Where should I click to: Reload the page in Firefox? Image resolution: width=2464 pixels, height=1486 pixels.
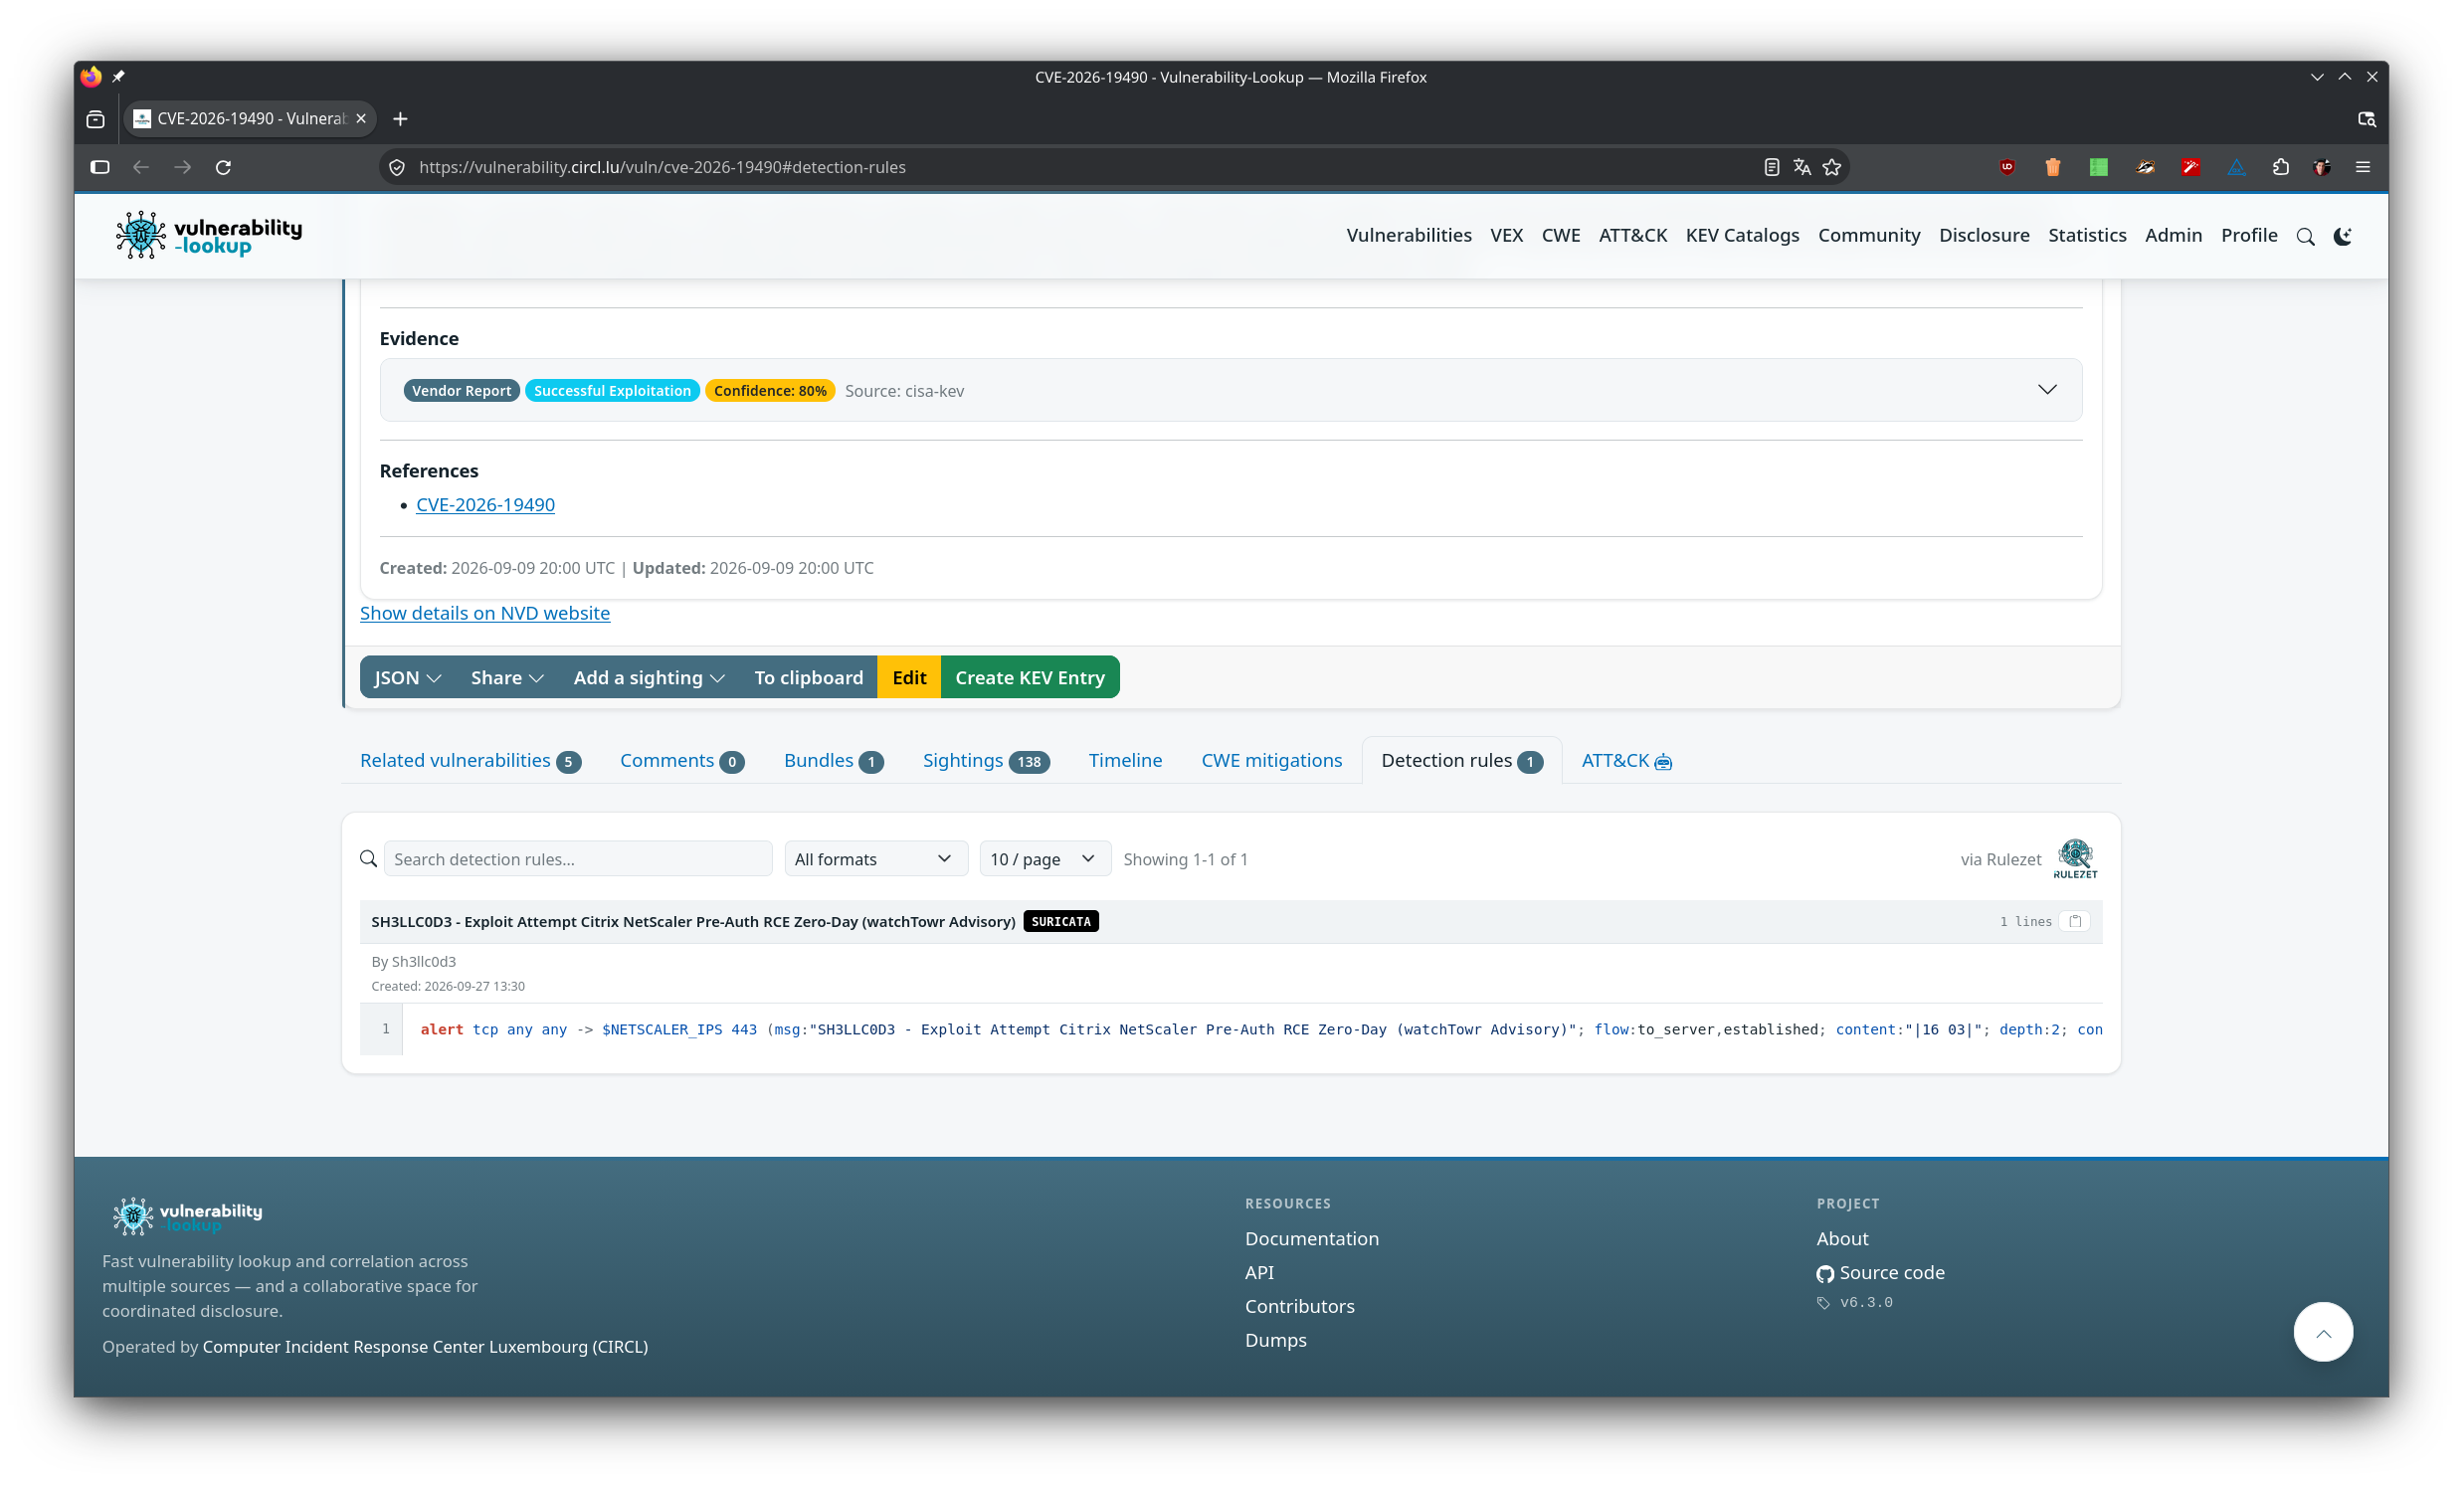(x=223, y=167)
